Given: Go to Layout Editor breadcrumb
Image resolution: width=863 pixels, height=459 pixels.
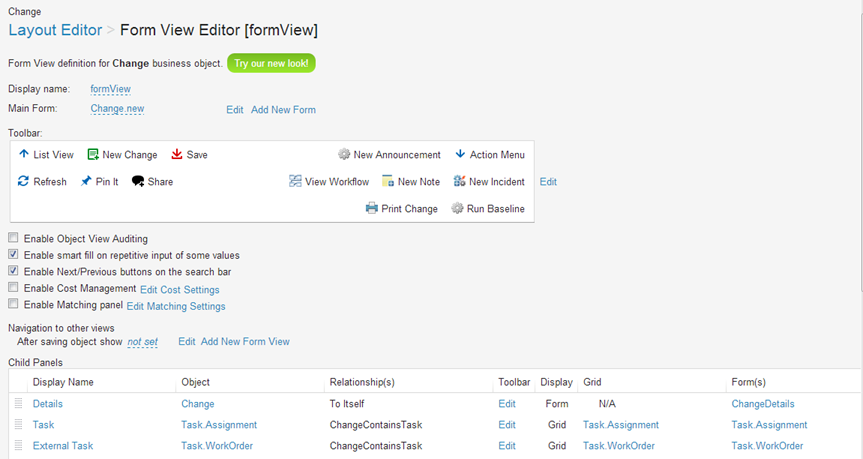Looking at the screenshot, I should 55,30.
